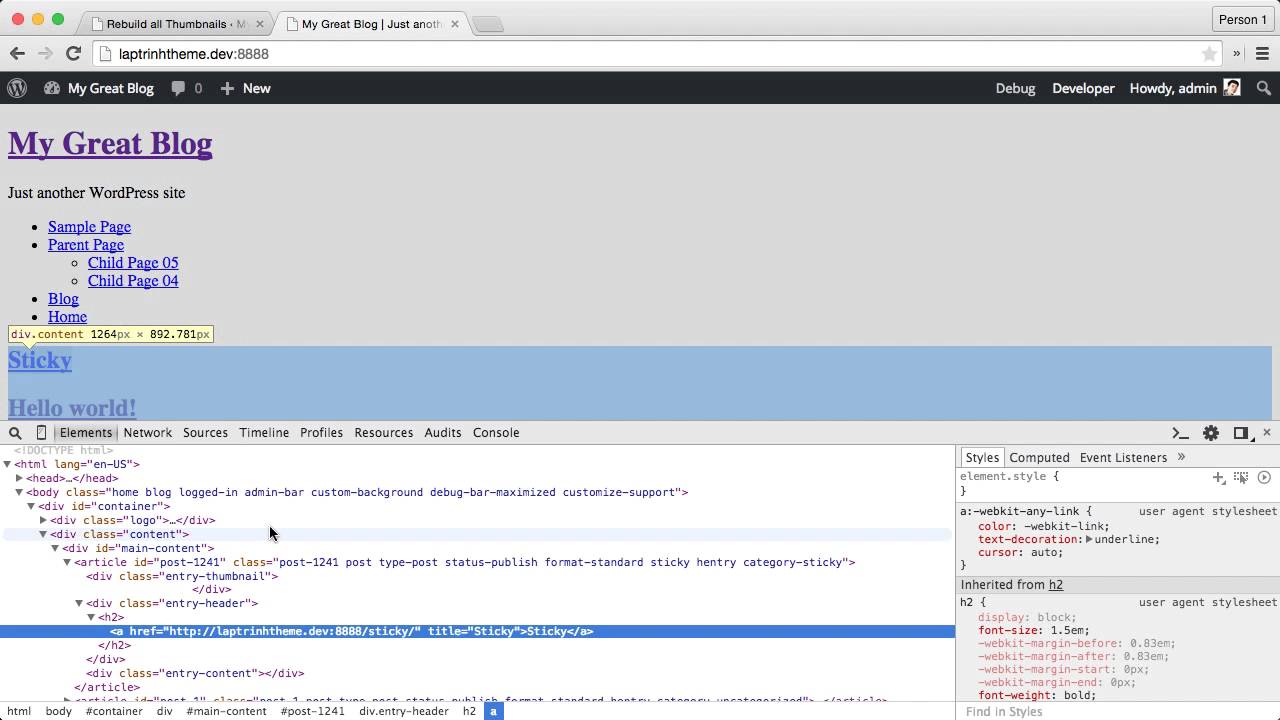Screen dimensions: 1280x720
Task: Expand the div class="logo" node
Action: click(x=43, y=520)
